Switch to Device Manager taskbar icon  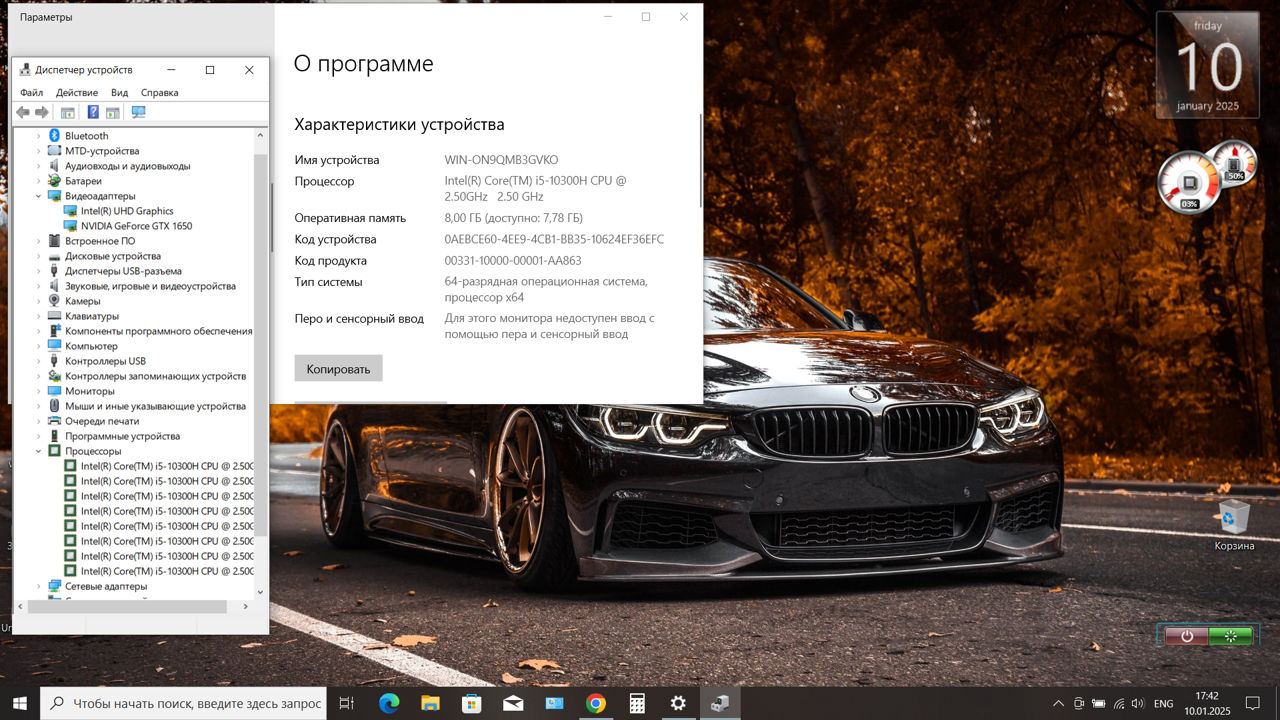pyautogui.click(x=720, y=703)
